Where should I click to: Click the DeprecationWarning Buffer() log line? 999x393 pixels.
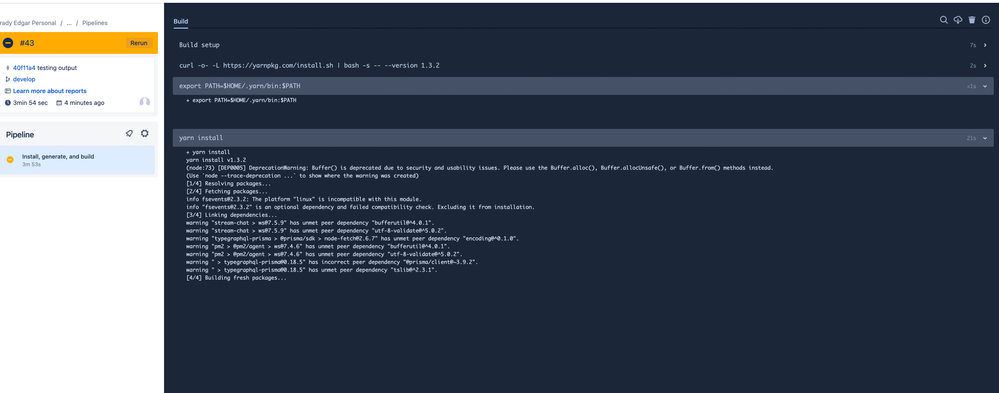point(479,168)
